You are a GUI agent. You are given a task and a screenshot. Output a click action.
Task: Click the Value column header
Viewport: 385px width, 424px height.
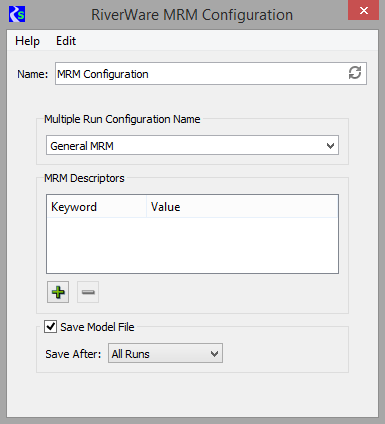click(x=242, y=207)
